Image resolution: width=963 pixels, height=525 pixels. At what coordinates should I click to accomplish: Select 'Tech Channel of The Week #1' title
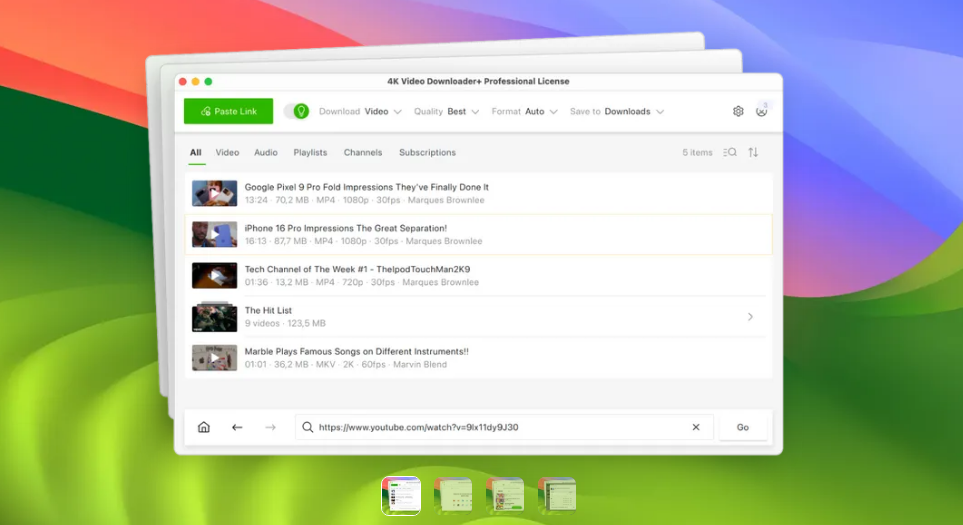[357, 270]
